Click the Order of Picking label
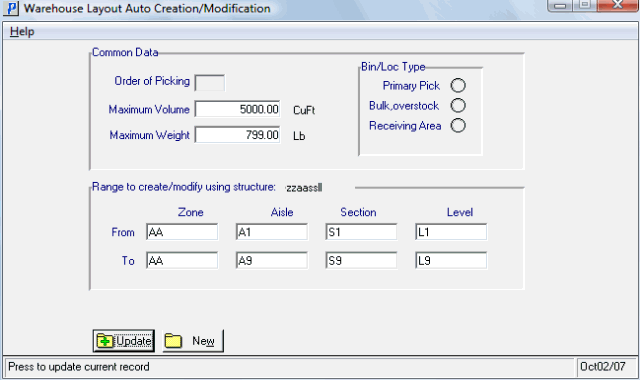640x380 pixels. (152, 81)
